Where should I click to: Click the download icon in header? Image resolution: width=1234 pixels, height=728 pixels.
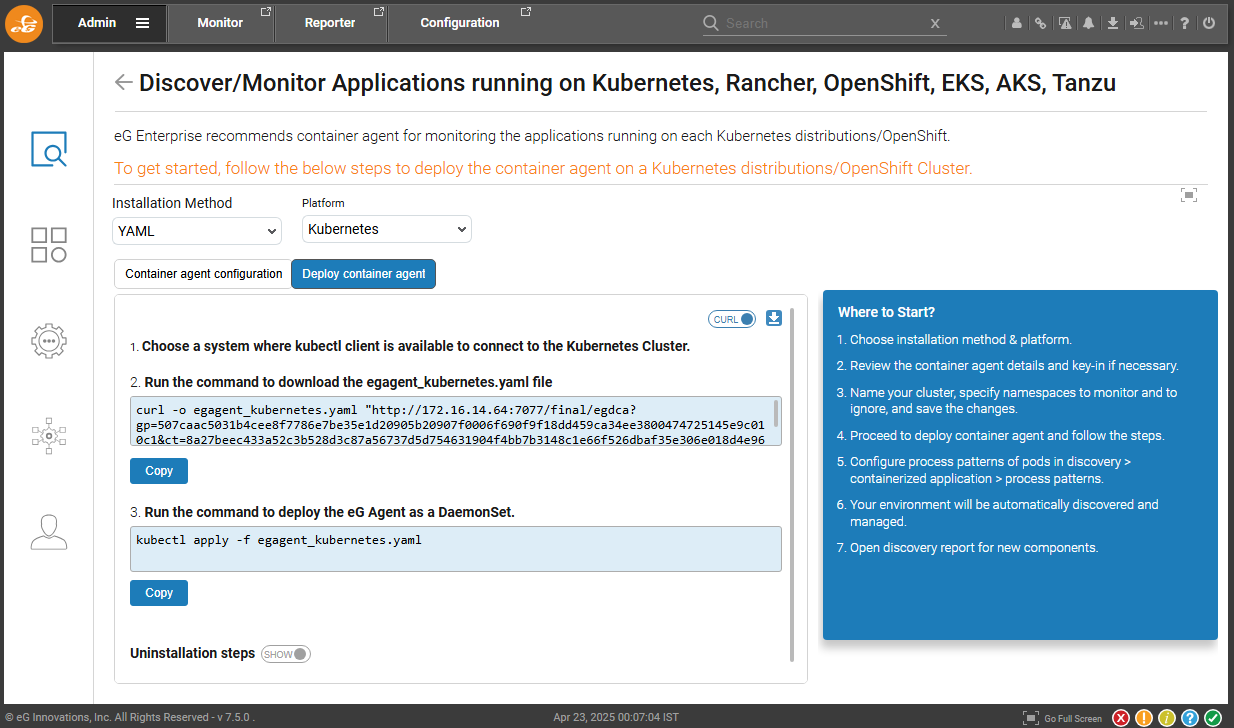(1113, 23)
